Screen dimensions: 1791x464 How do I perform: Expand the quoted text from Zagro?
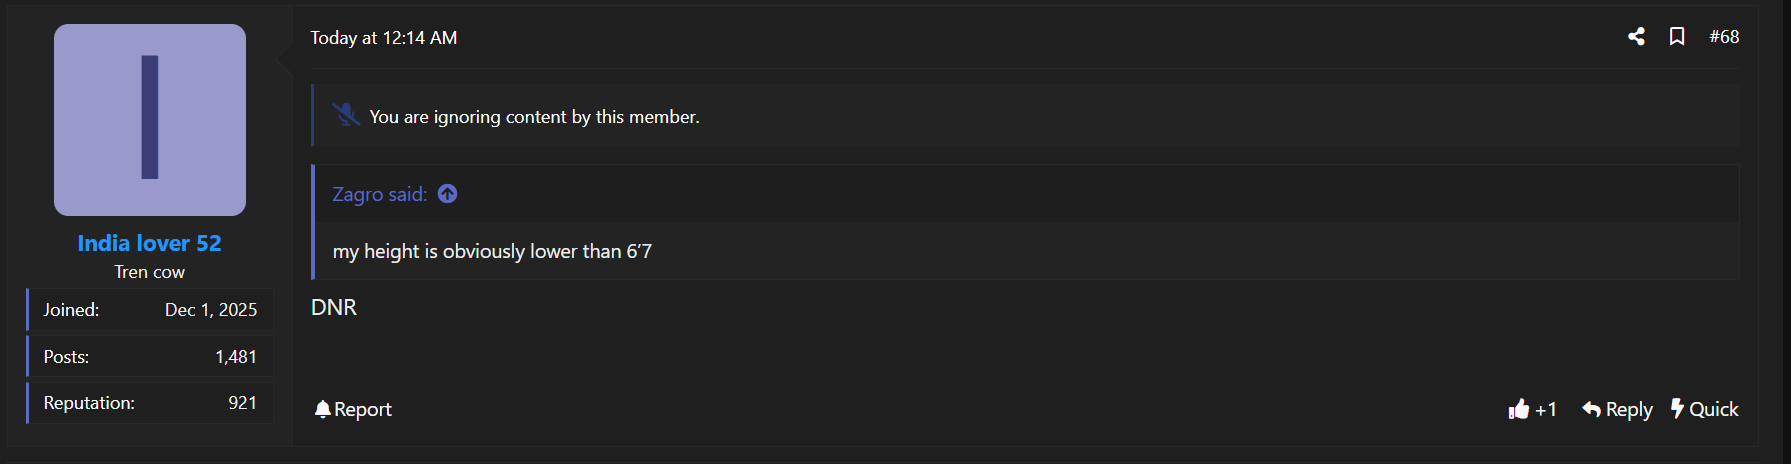click(492, 251)
